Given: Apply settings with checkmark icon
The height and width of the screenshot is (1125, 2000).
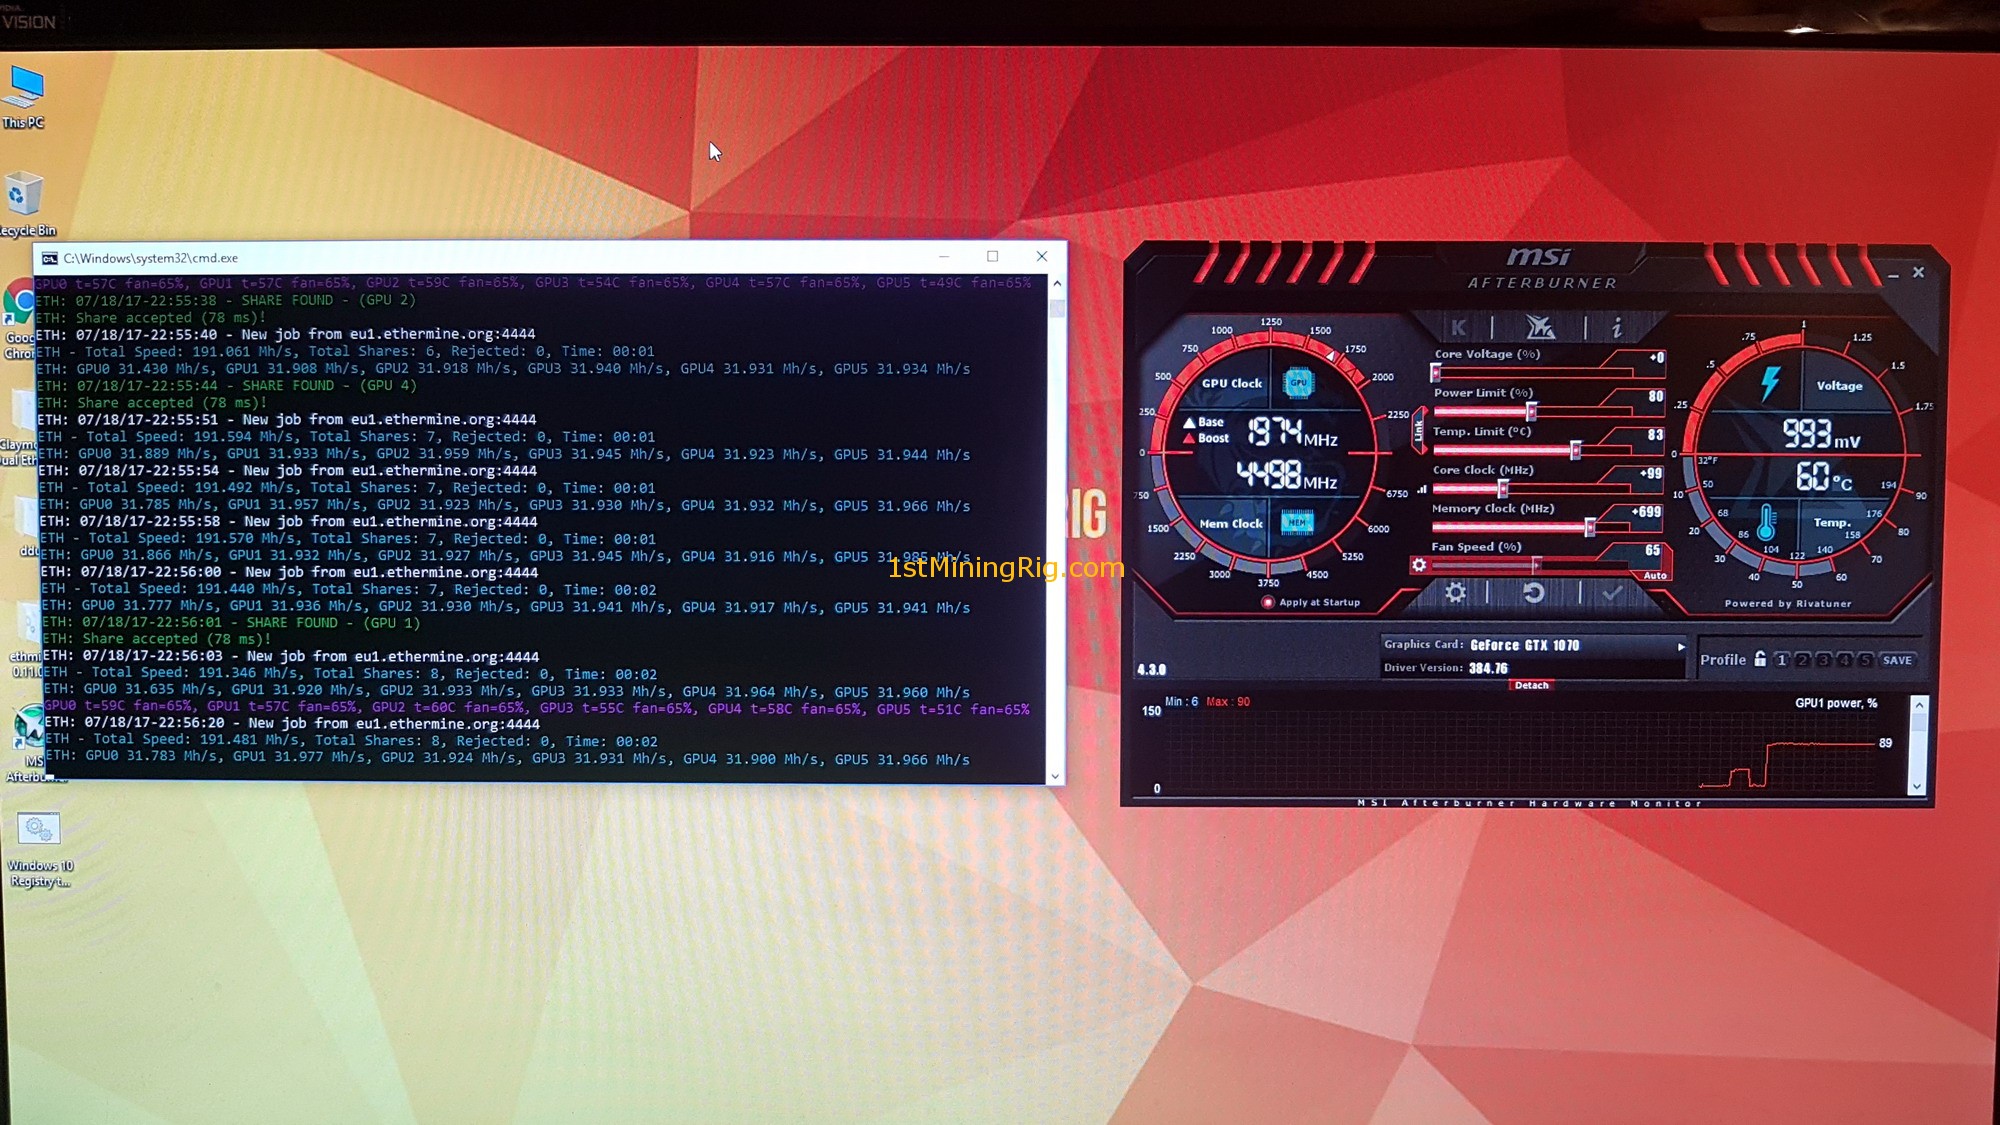Looking at the screenshot, I should coord(1612,593).
